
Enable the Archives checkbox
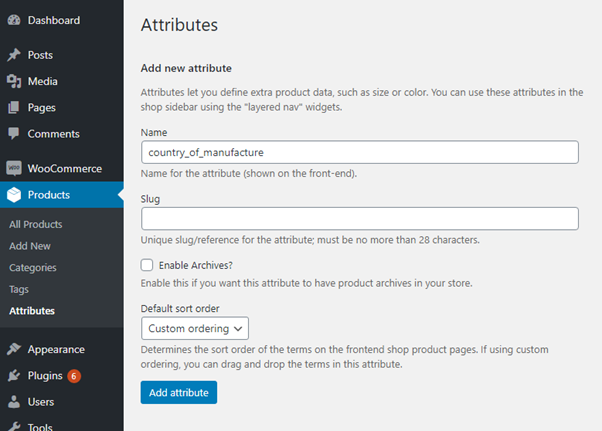coord(147,265)
